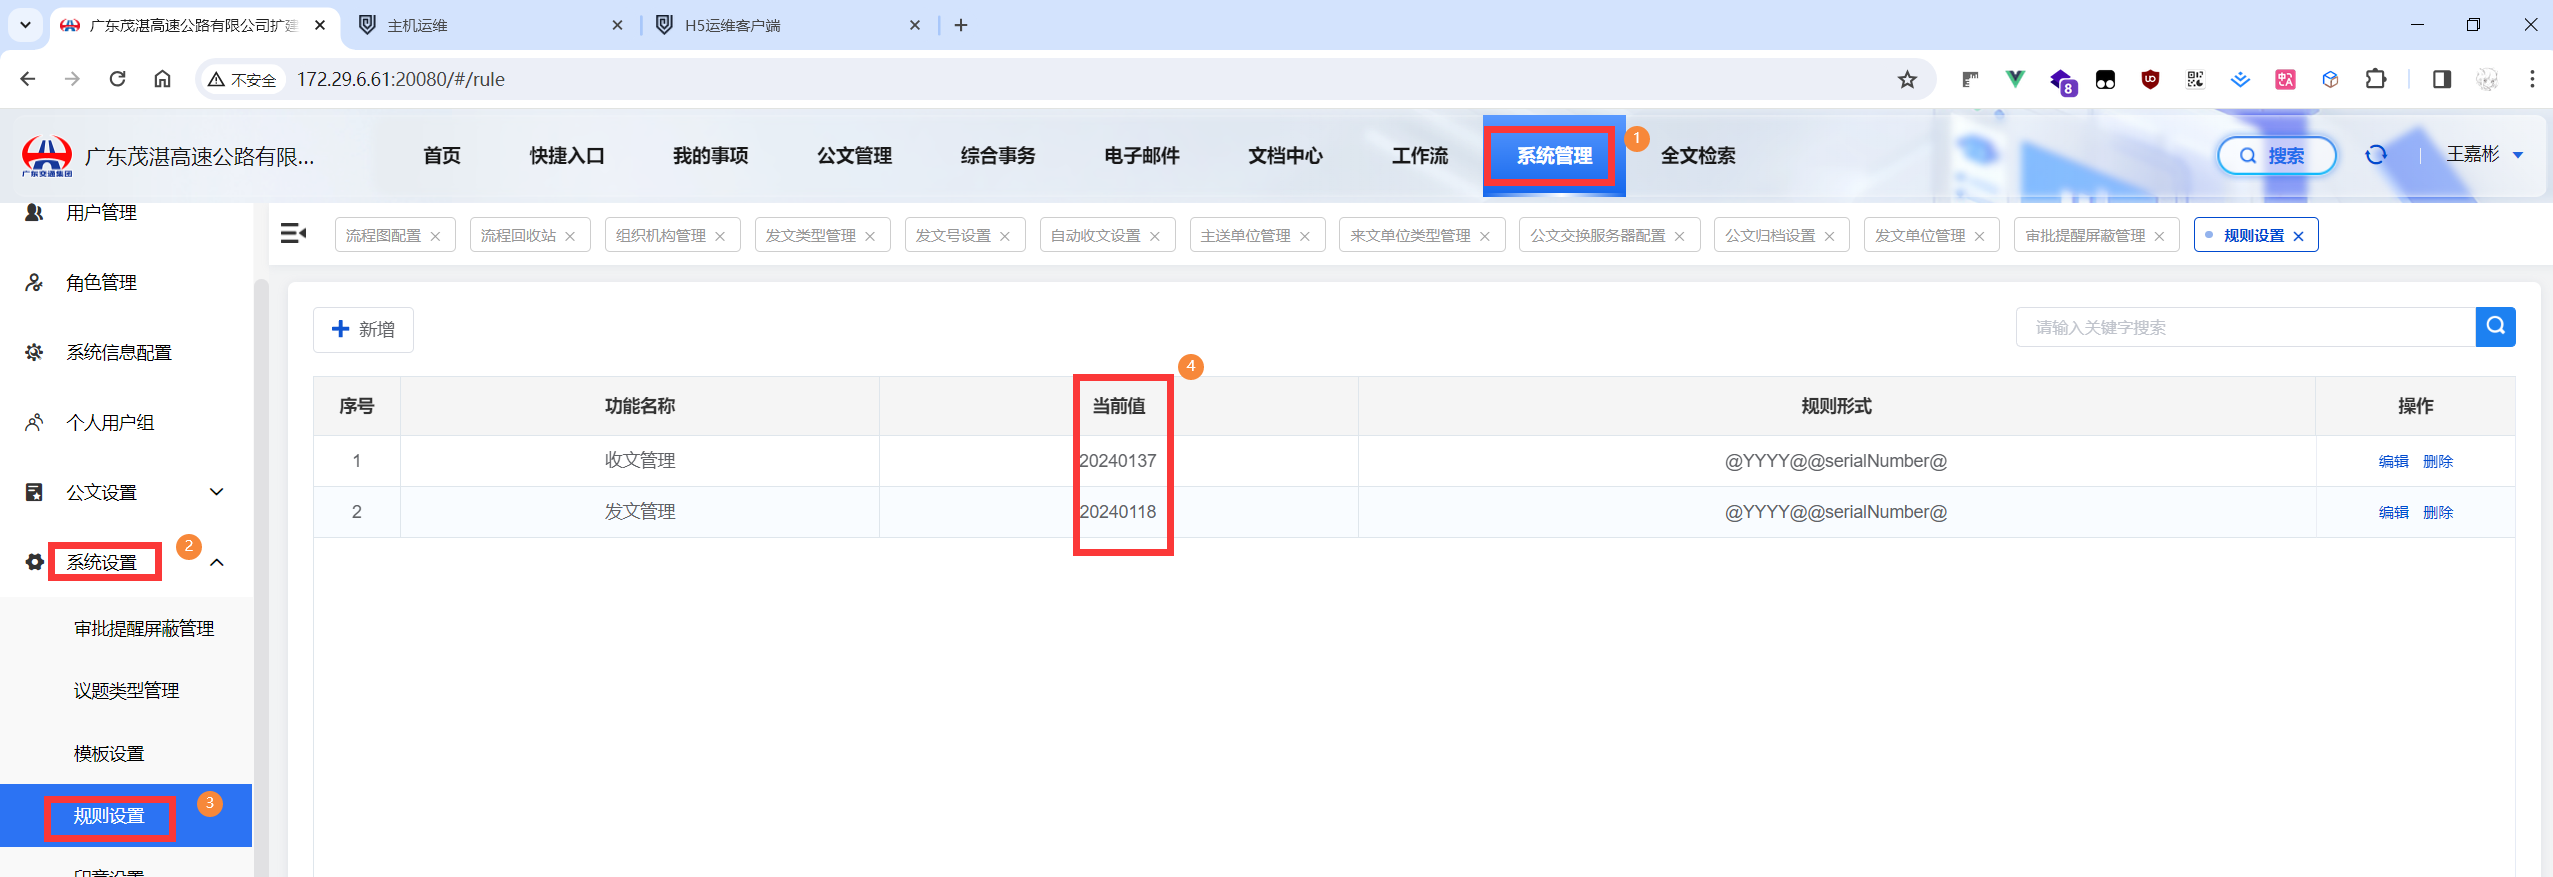Click the 搜索 button in the header

click(x=2277, y=155)
